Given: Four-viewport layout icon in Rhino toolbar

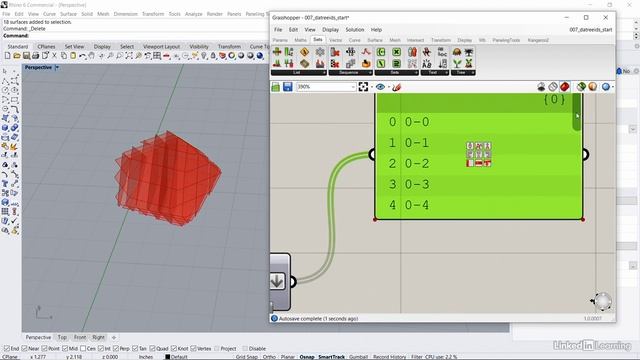Looking at the screenshot, I should [156, 56].
